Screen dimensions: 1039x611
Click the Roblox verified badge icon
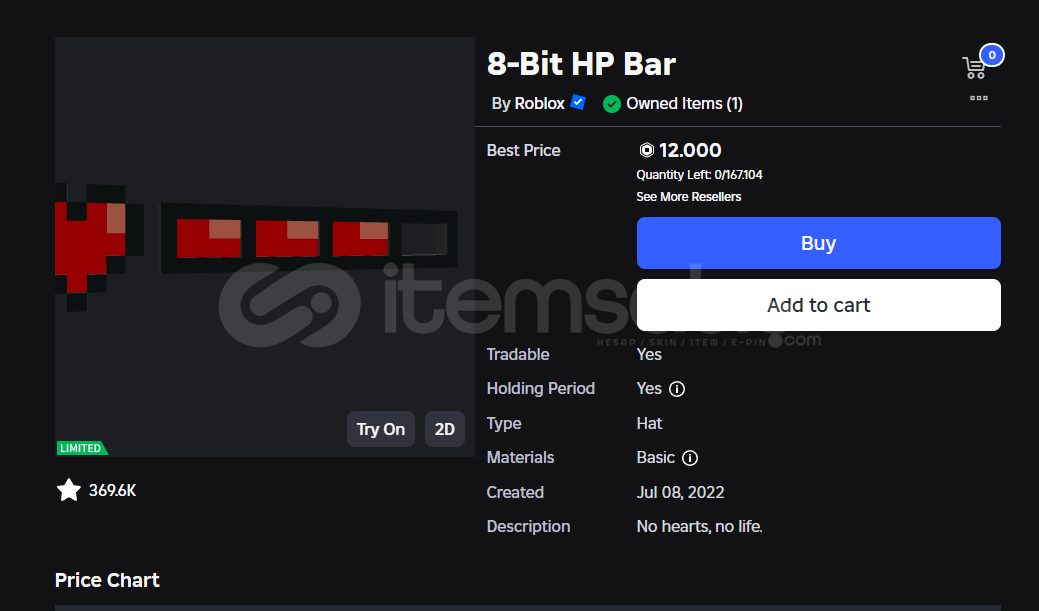click(578, 103)
